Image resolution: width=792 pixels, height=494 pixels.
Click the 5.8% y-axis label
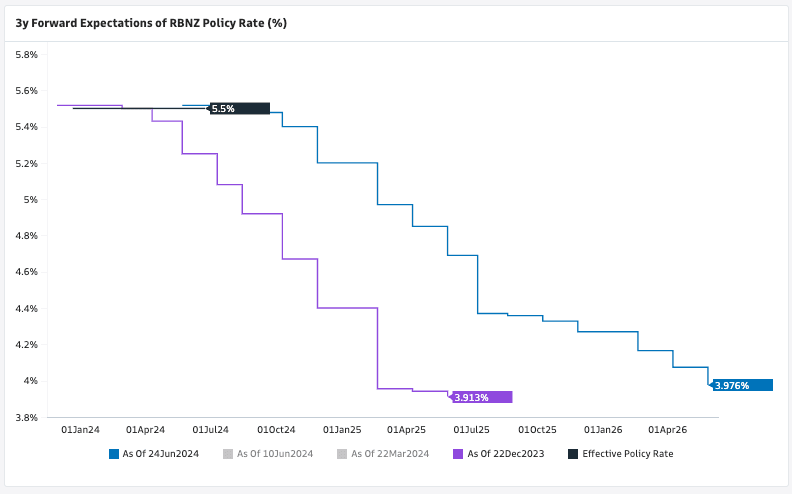25,54
